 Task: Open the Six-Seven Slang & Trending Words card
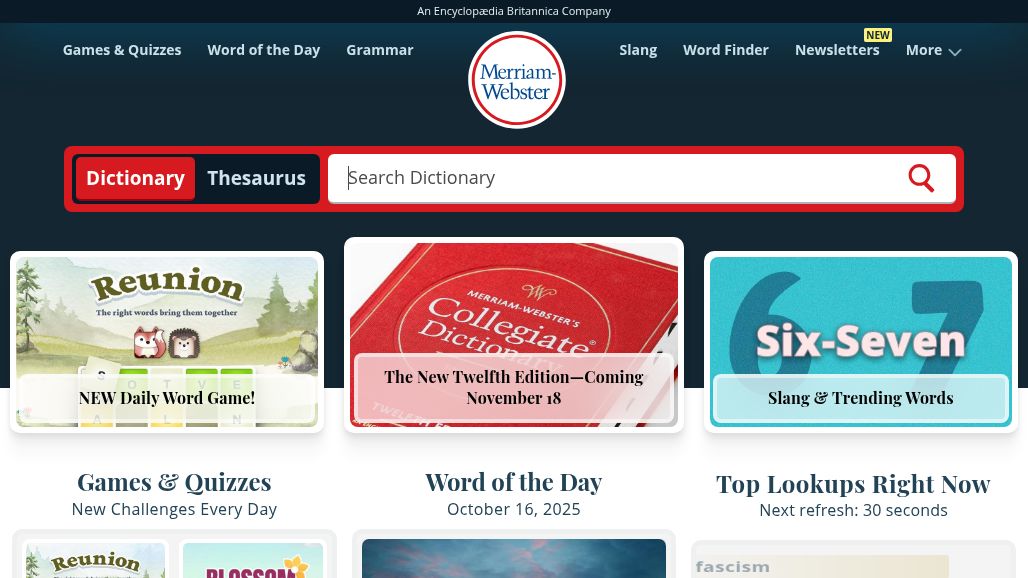point(861,341)
